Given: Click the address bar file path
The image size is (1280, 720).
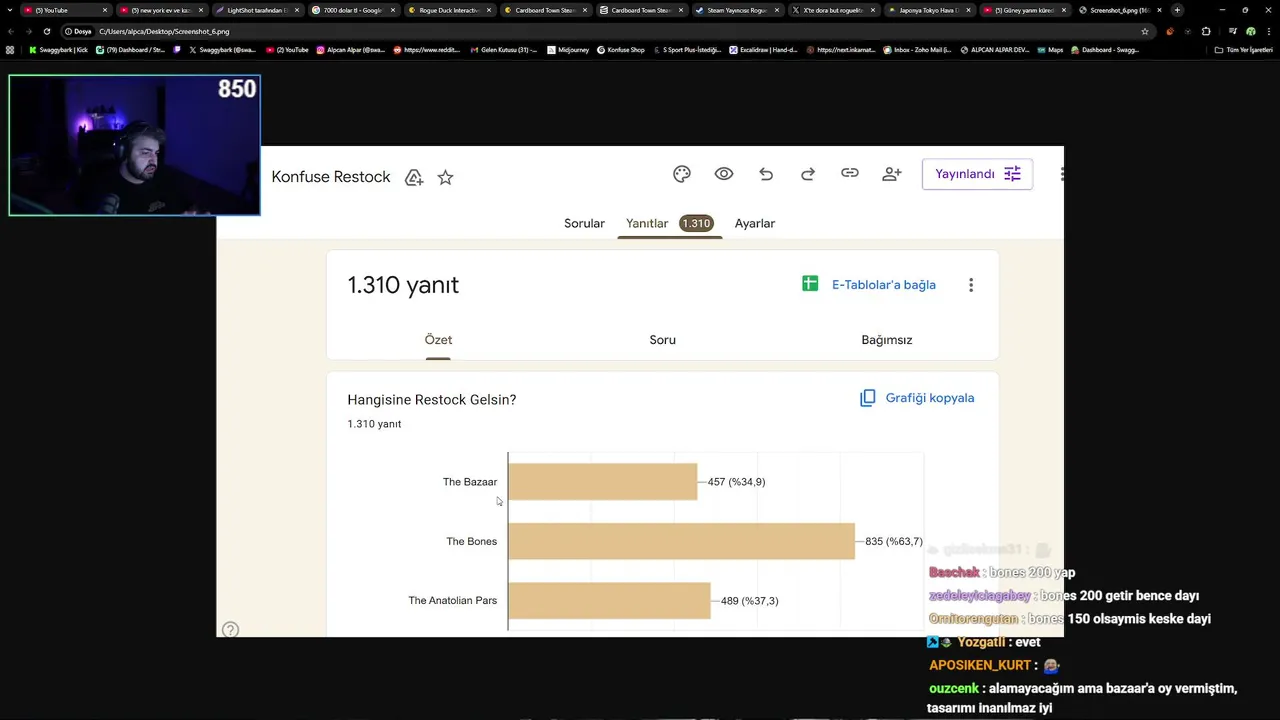Looking at the screenshot, I should [164, 31].
